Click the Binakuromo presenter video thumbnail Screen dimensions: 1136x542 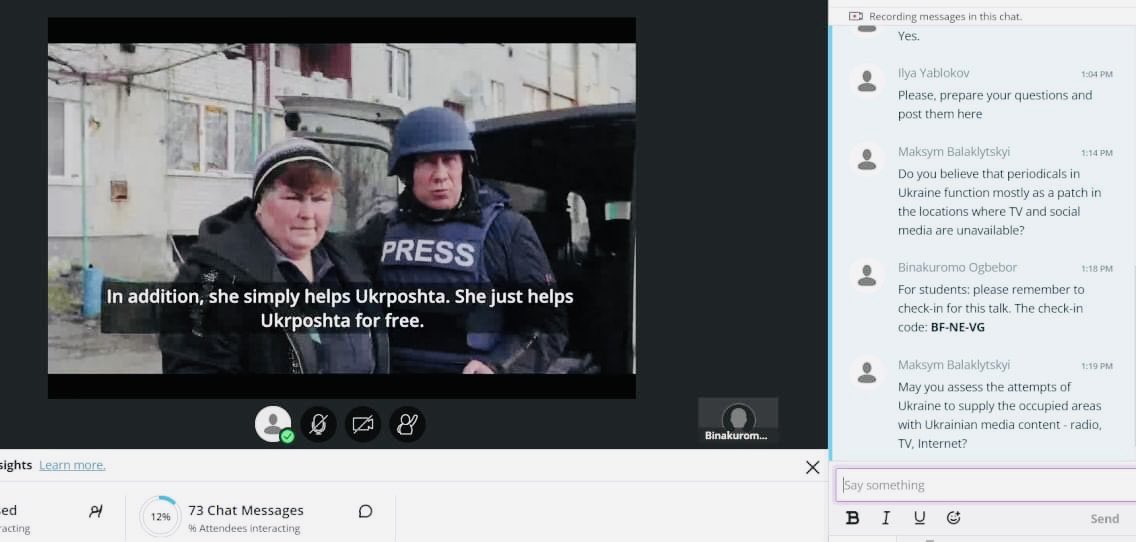pos(738,420)
